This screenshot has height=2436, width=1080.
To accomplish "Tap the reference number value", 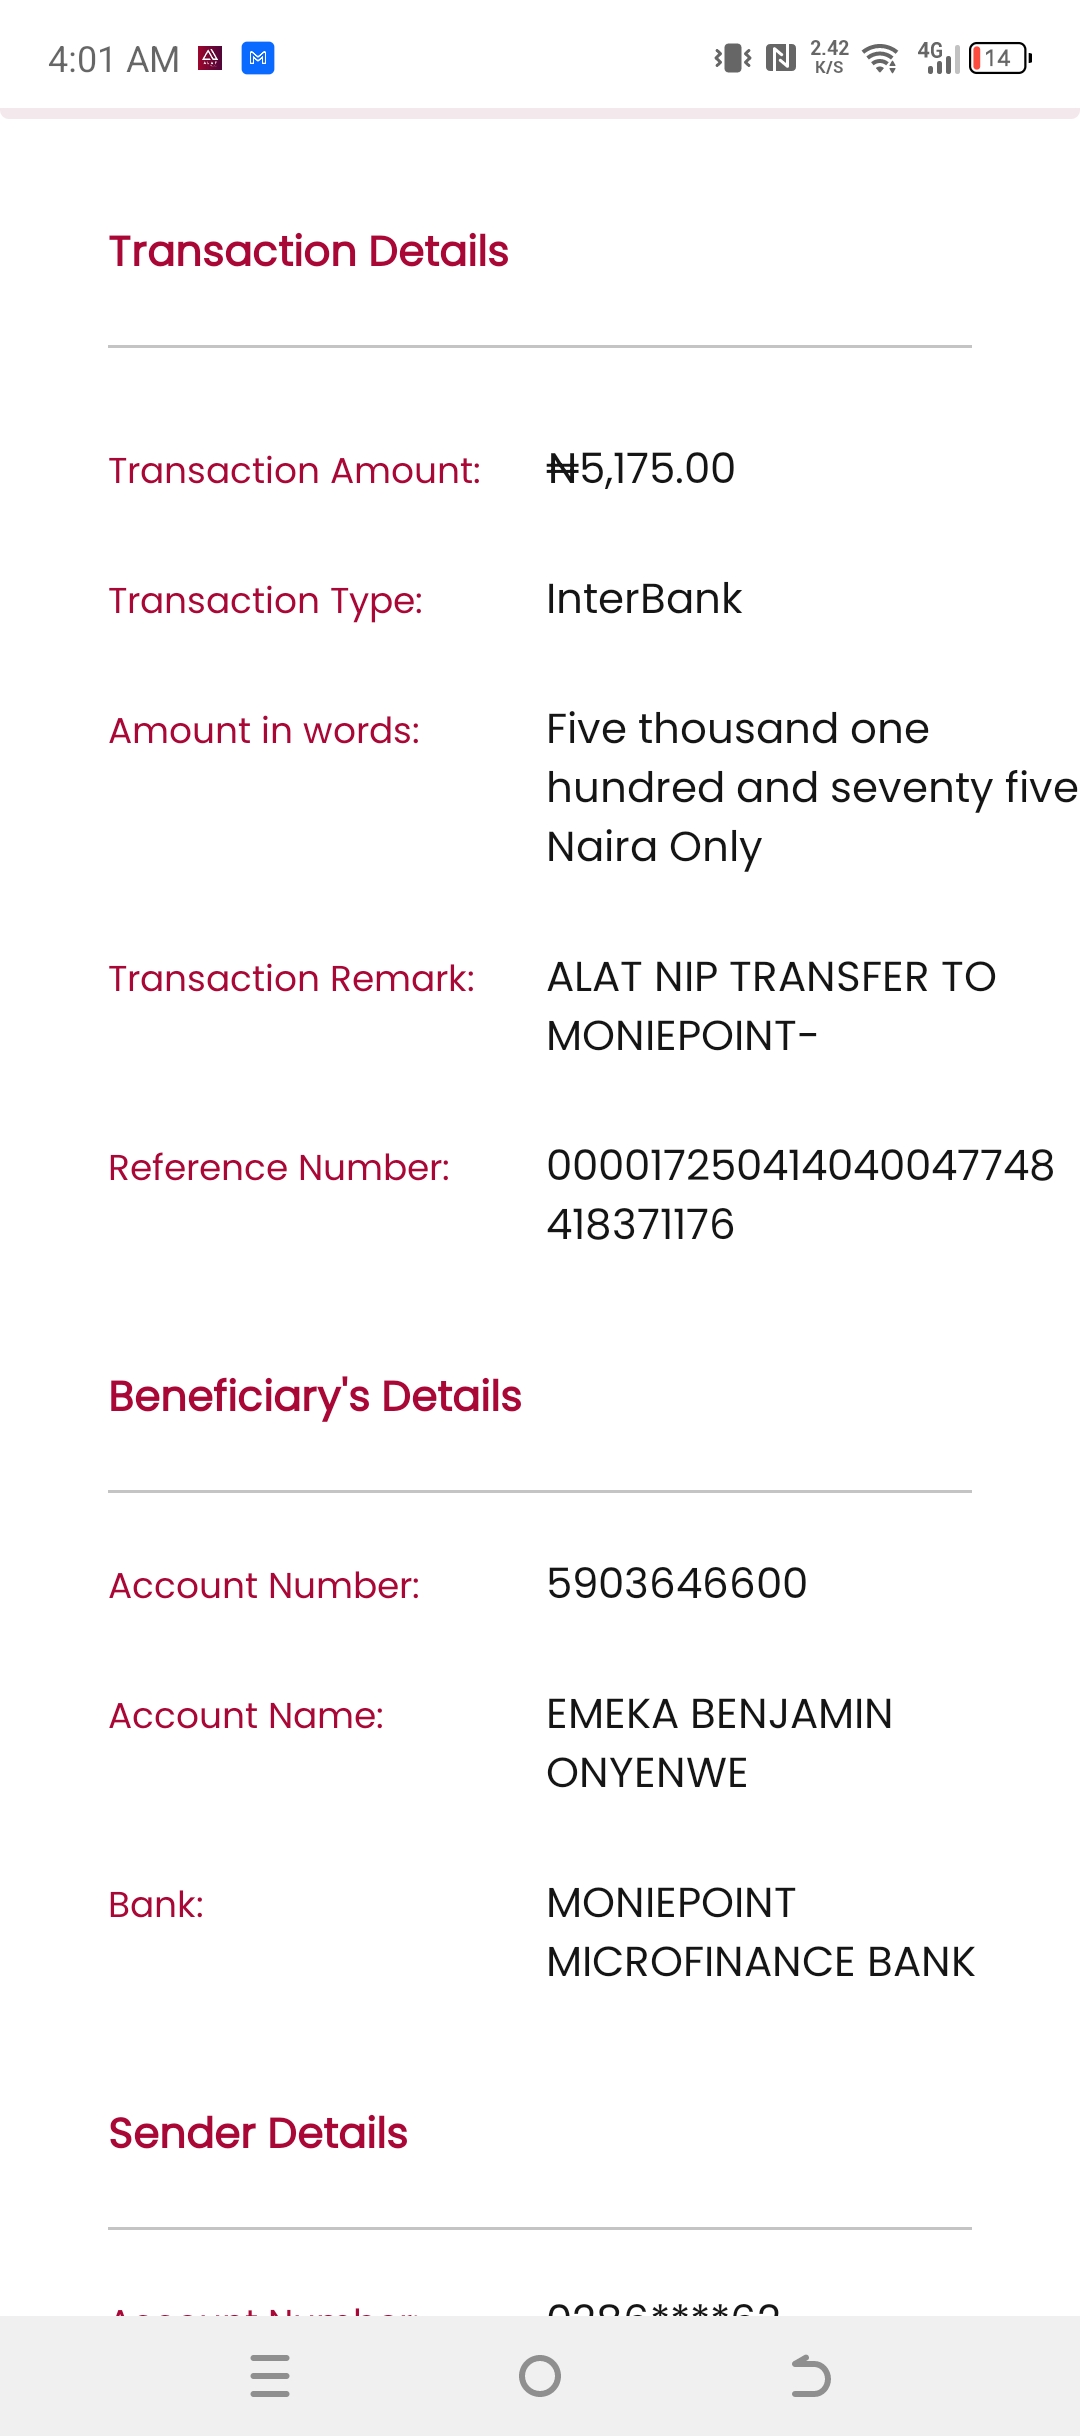I will click(800, 1195).
